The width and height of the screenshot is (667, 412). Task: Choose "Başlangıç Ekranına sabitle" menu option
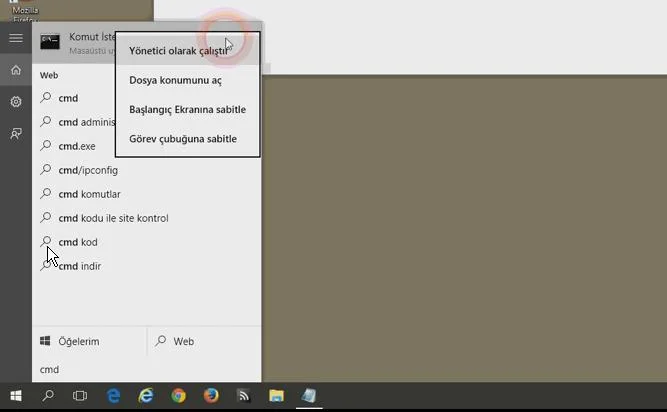point(187,109)
